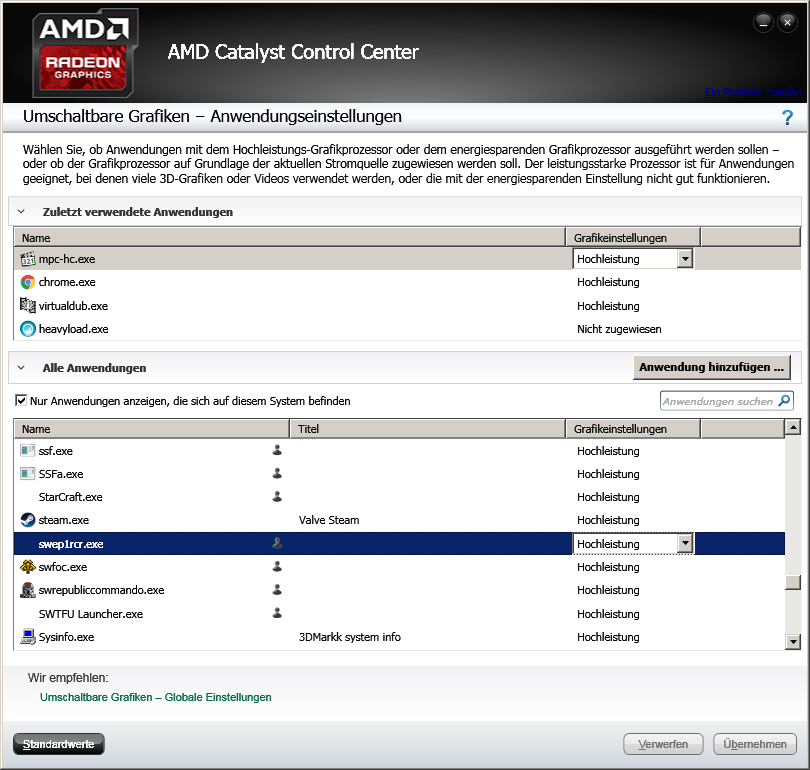Click the scrollbar thumb in application list

tap(792, 582)
